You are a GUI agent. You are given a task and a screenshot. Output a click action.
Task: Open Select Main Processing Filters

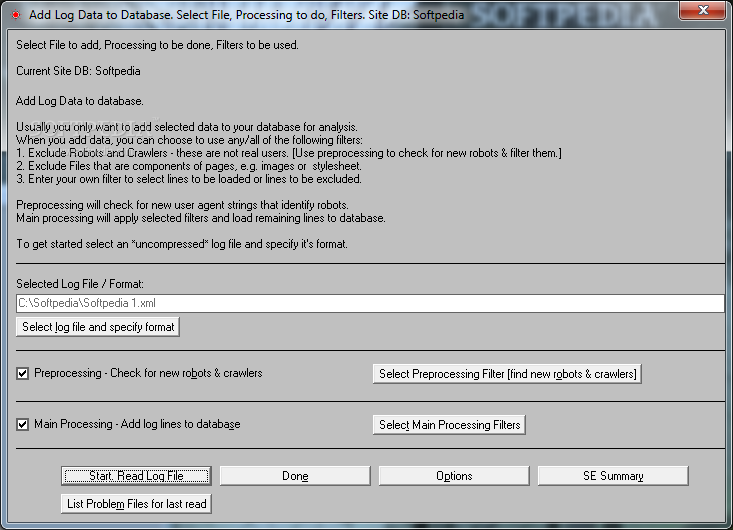pos(449,425)
